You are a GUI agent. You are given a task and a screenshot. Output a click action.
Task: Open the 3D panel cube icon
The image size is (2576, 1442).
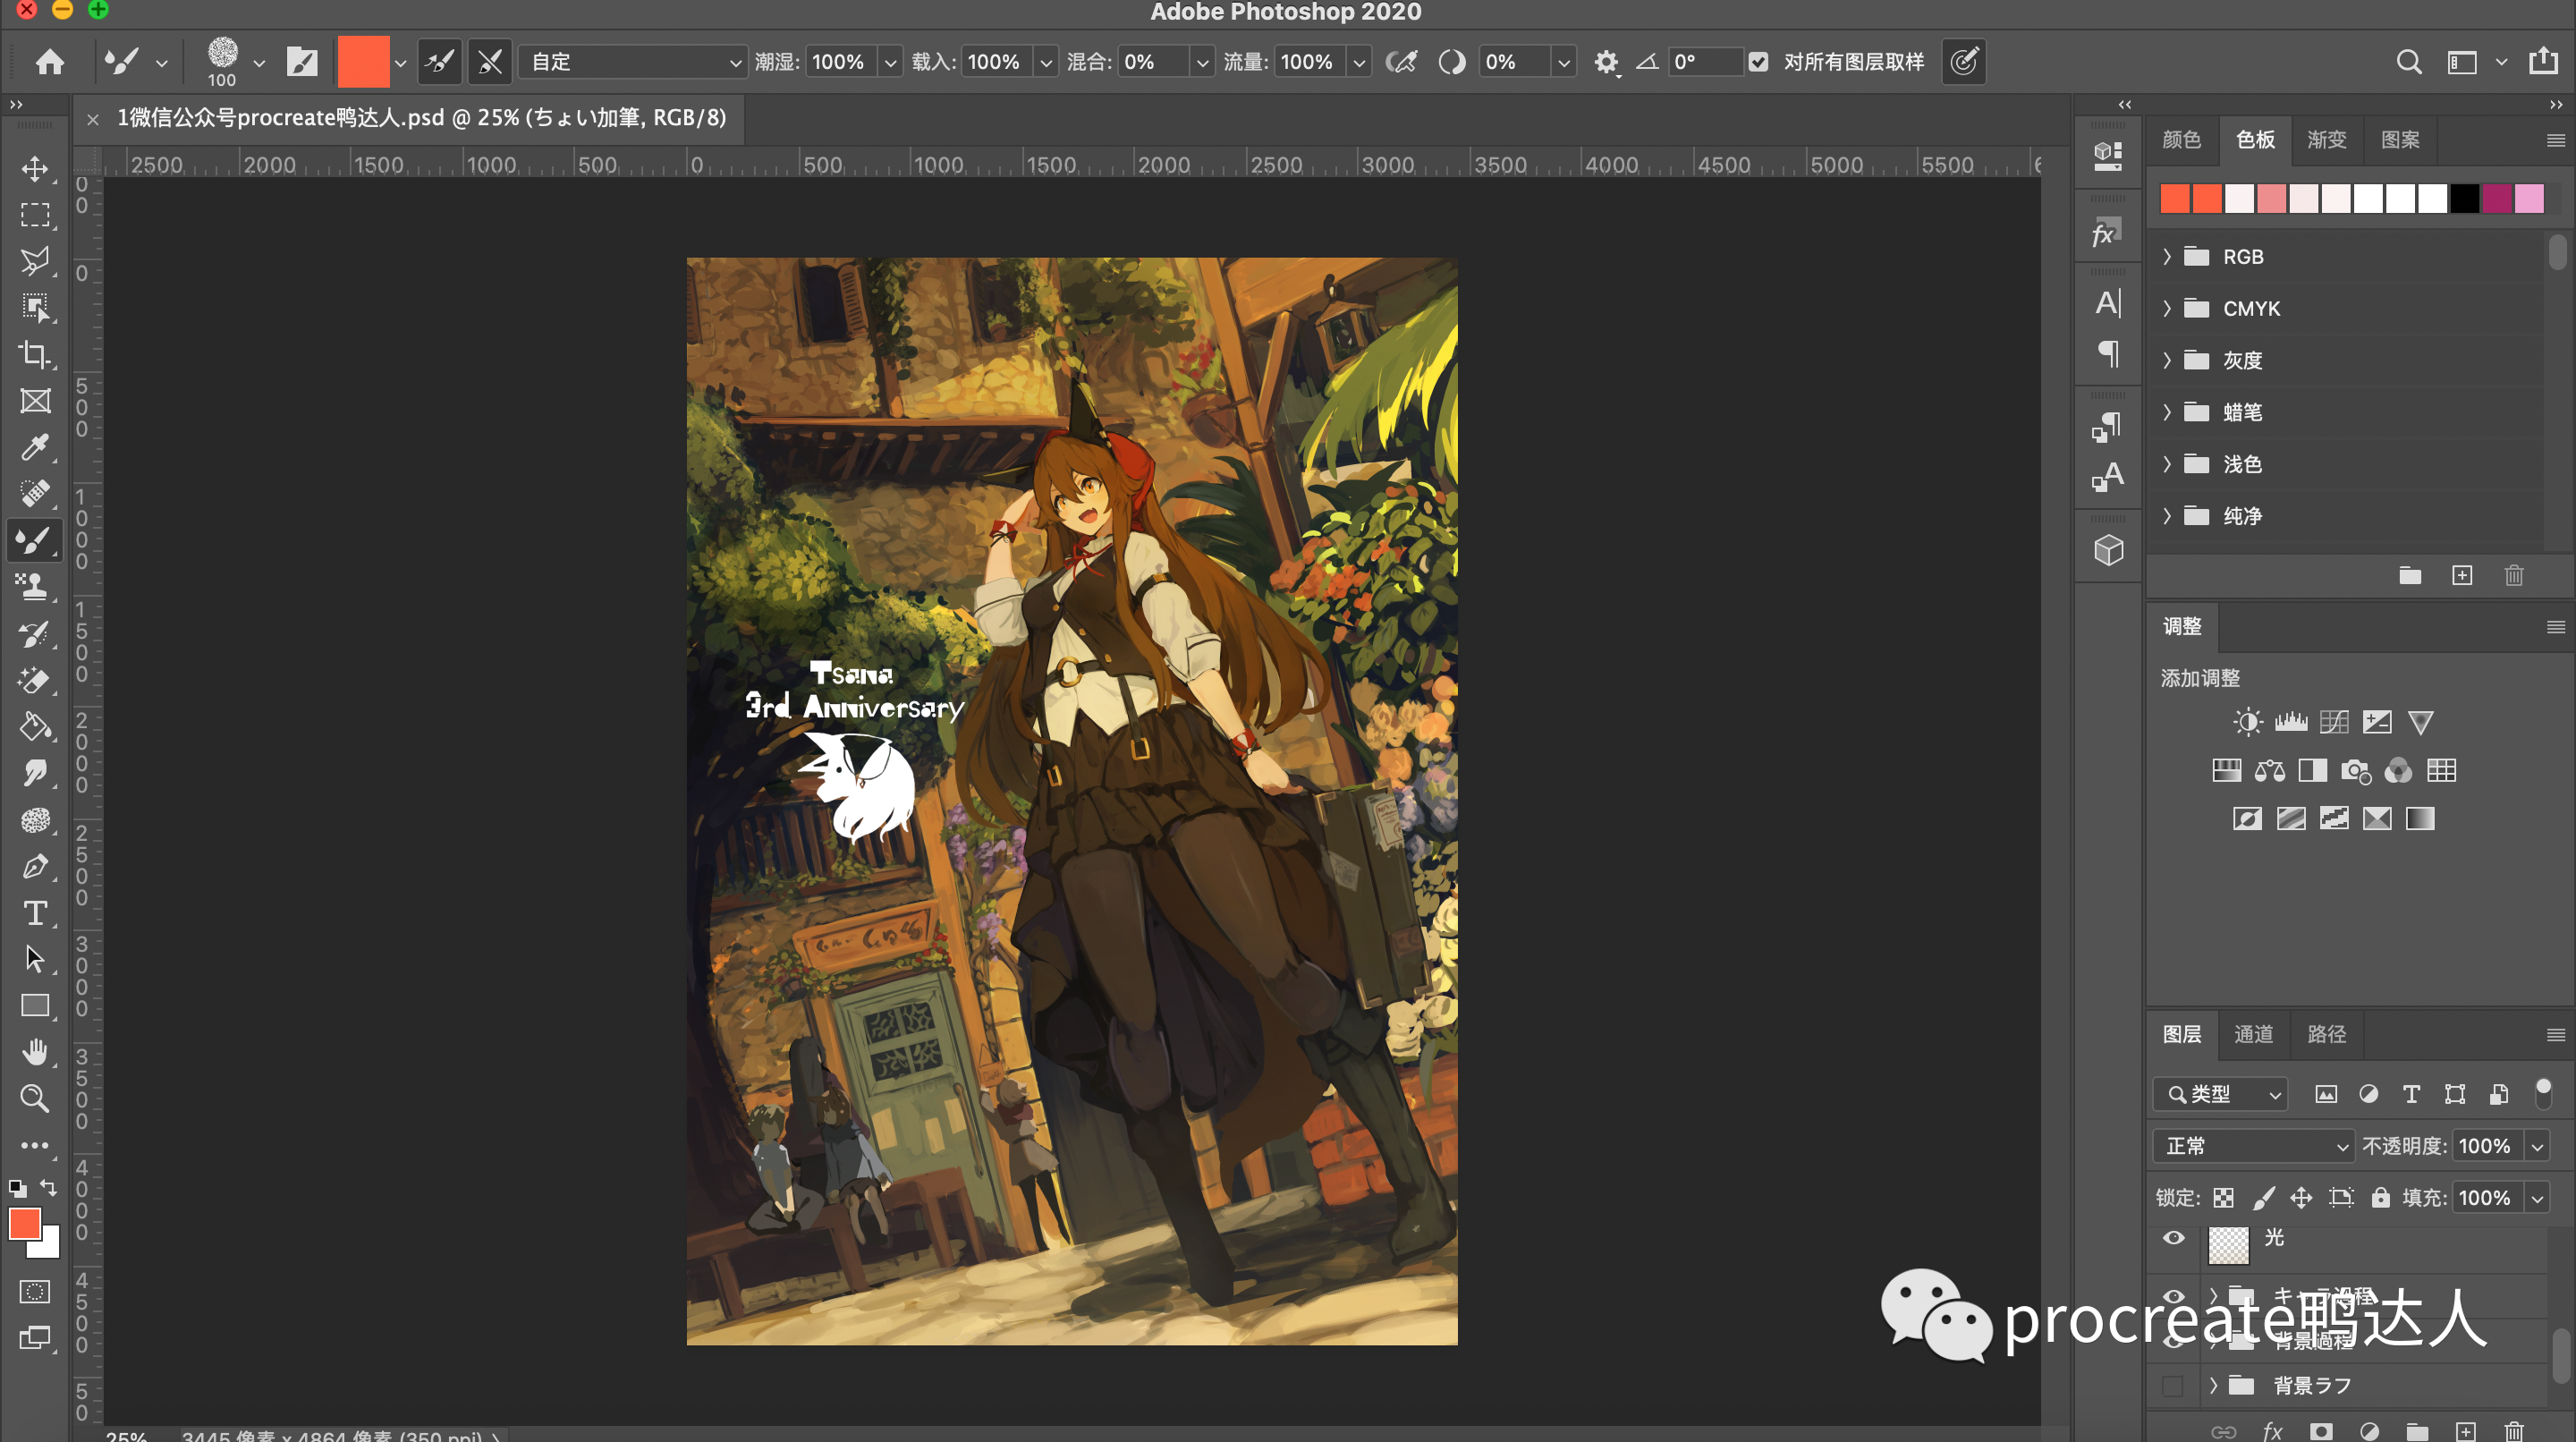(x=2108, y=550)
